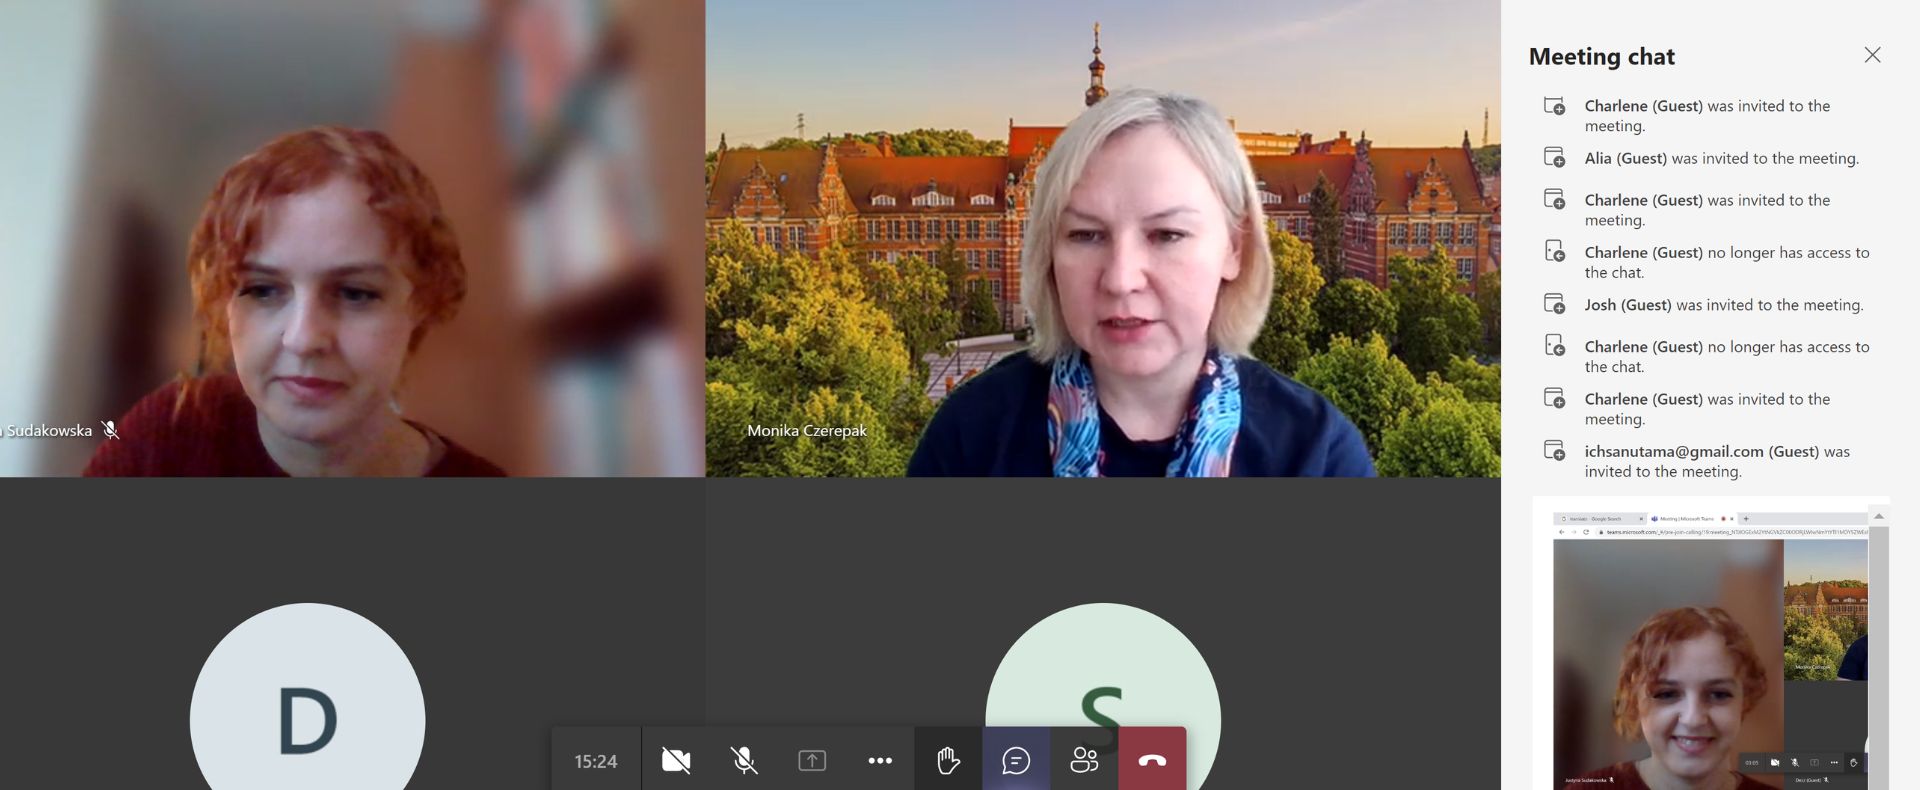Unmute the microphone in meeting toolbar
Screen dimensions: 1920x790
(x=744, y=761)
